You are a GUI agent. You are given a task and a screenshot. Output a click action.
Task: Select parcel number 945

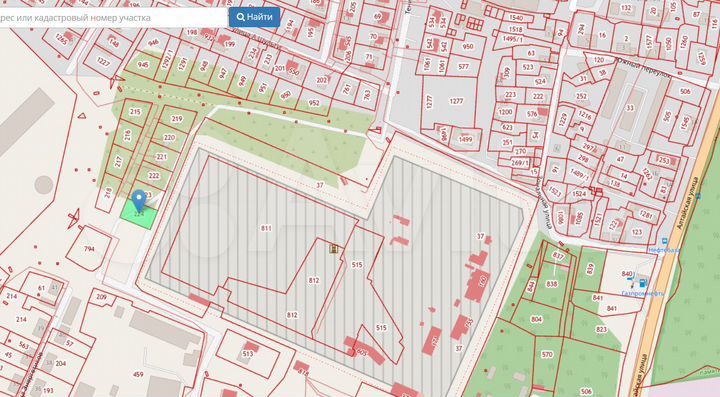pos(143,65)
